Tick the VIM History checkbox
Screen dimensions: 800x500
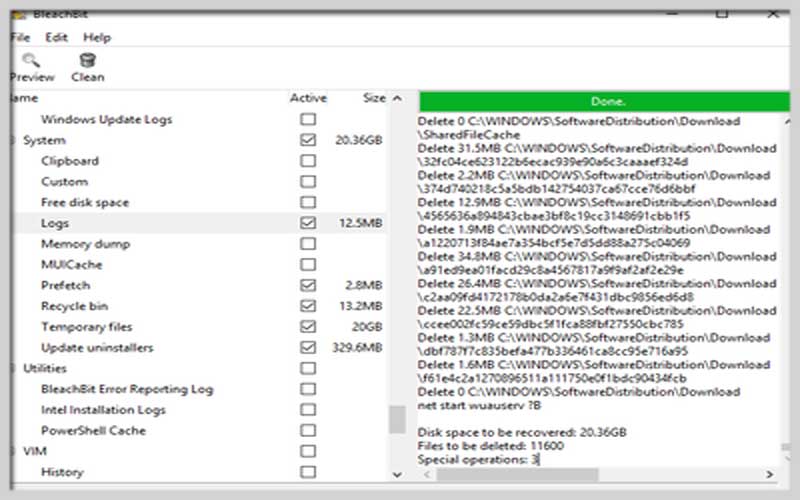coord(308,472)
